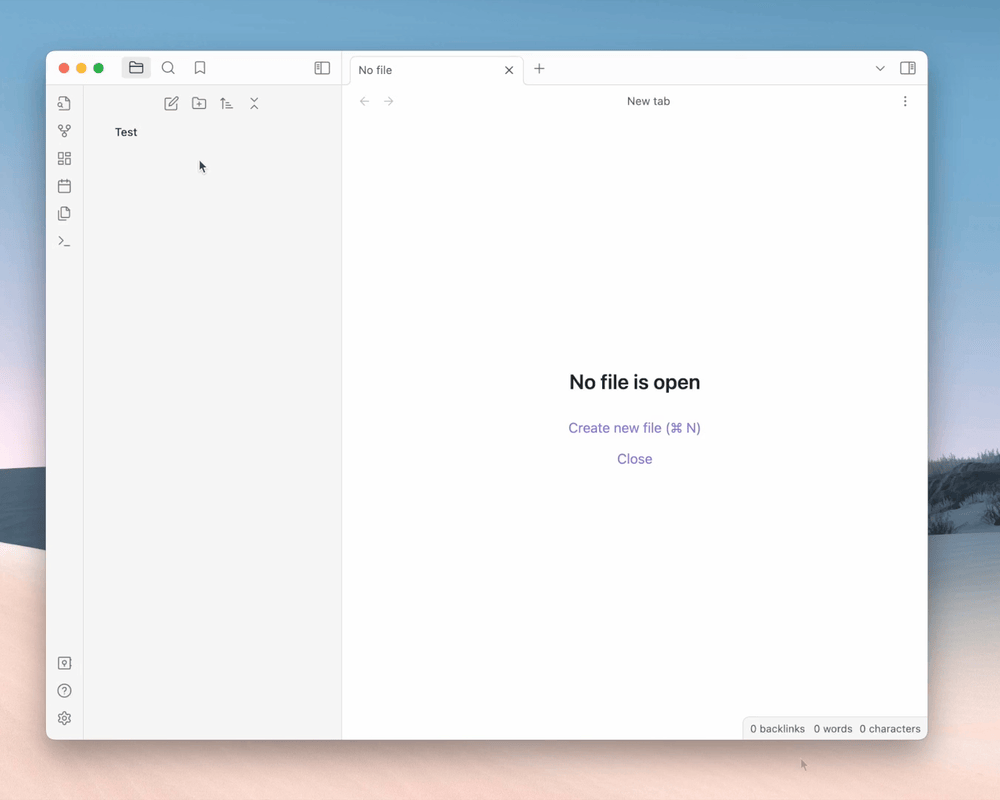The height and width of the screenshot is (800, 1000).
Task: Open the tab list dropdown
Action: (880, 68)
